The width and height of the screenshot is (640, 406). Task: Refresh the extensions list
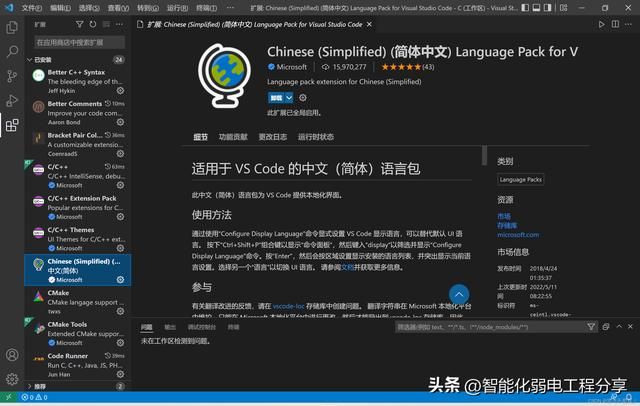click(91, 25)
